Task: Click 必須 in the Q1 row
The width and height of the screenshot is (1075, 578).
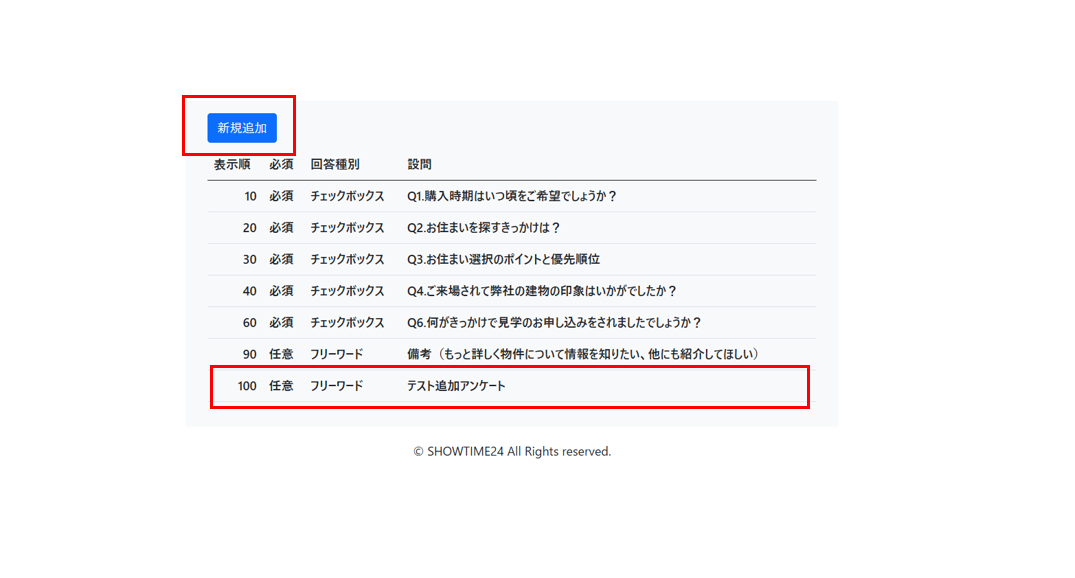Action: click(x=281, y=196)
